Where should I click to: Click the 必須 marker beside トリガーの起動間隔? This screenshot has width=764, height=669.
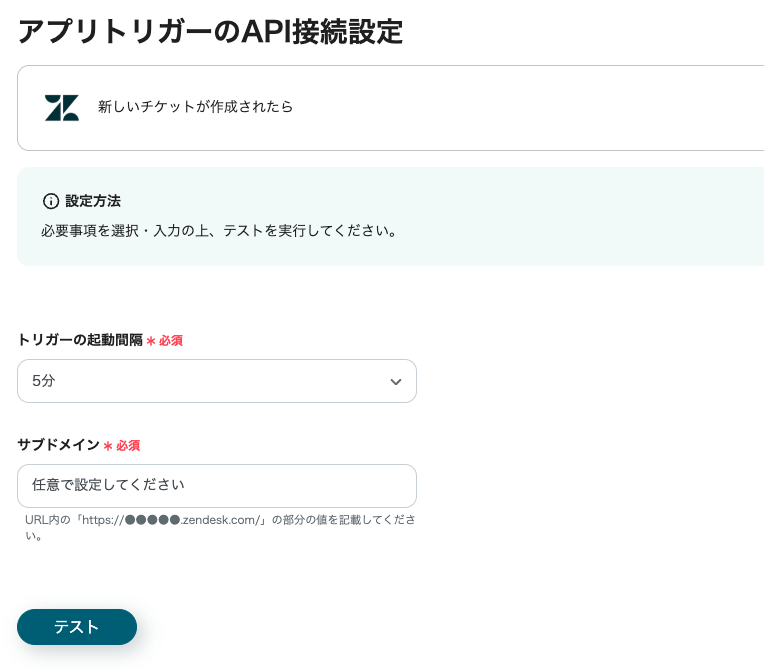[171, 341]
